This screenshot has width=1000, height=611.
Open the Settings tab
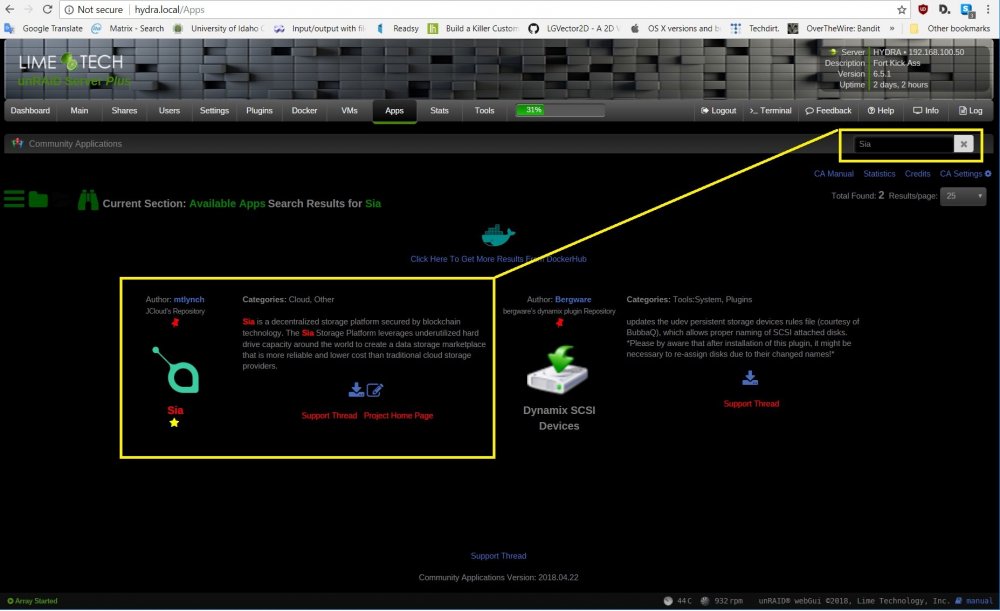(214, 110)
